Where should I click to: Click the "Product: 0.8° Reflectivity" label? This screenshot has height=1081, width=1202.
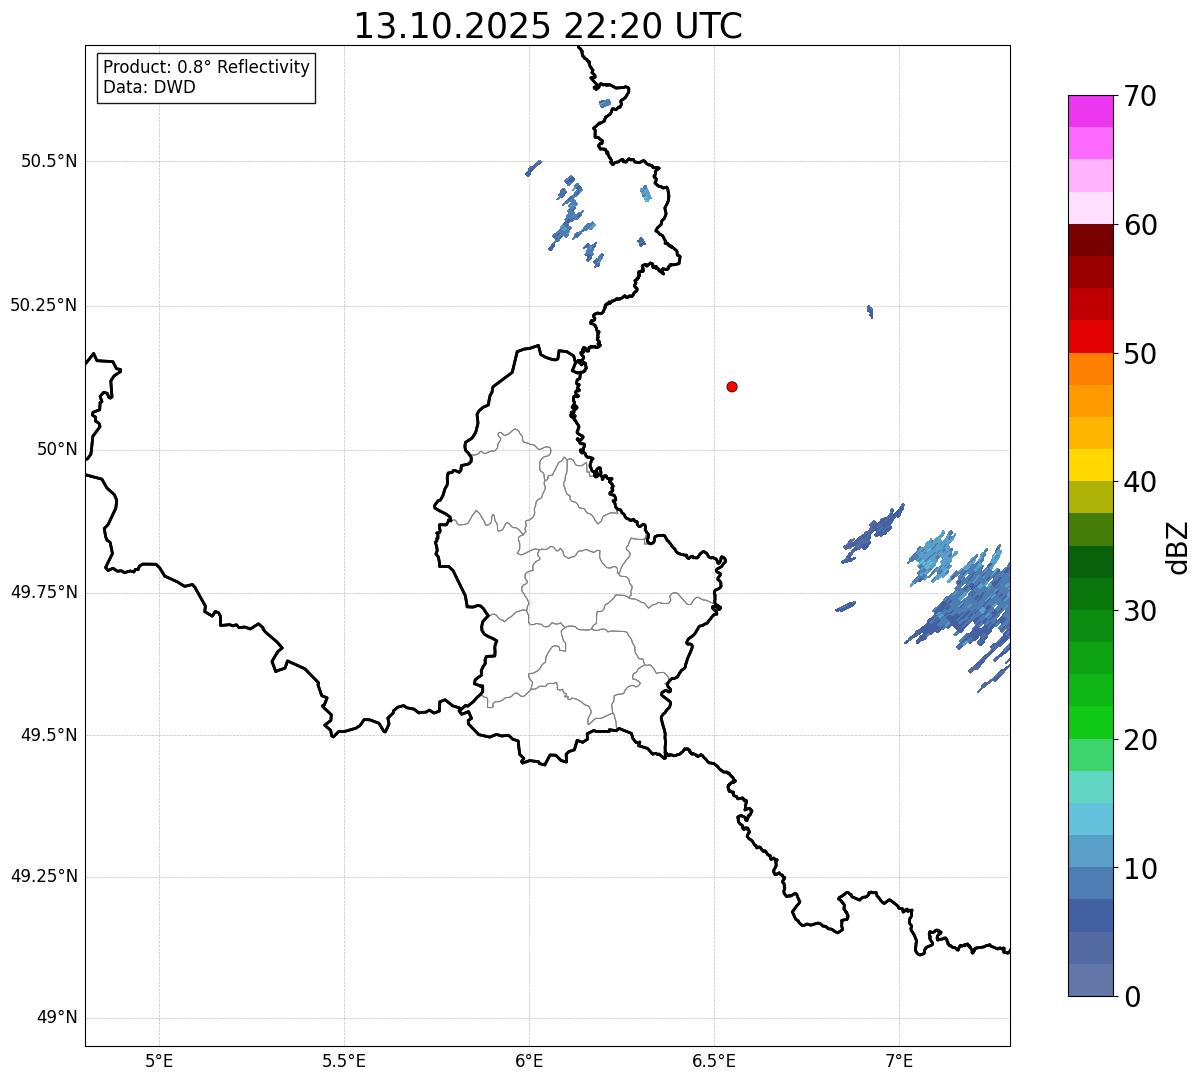tap(207, 67)
